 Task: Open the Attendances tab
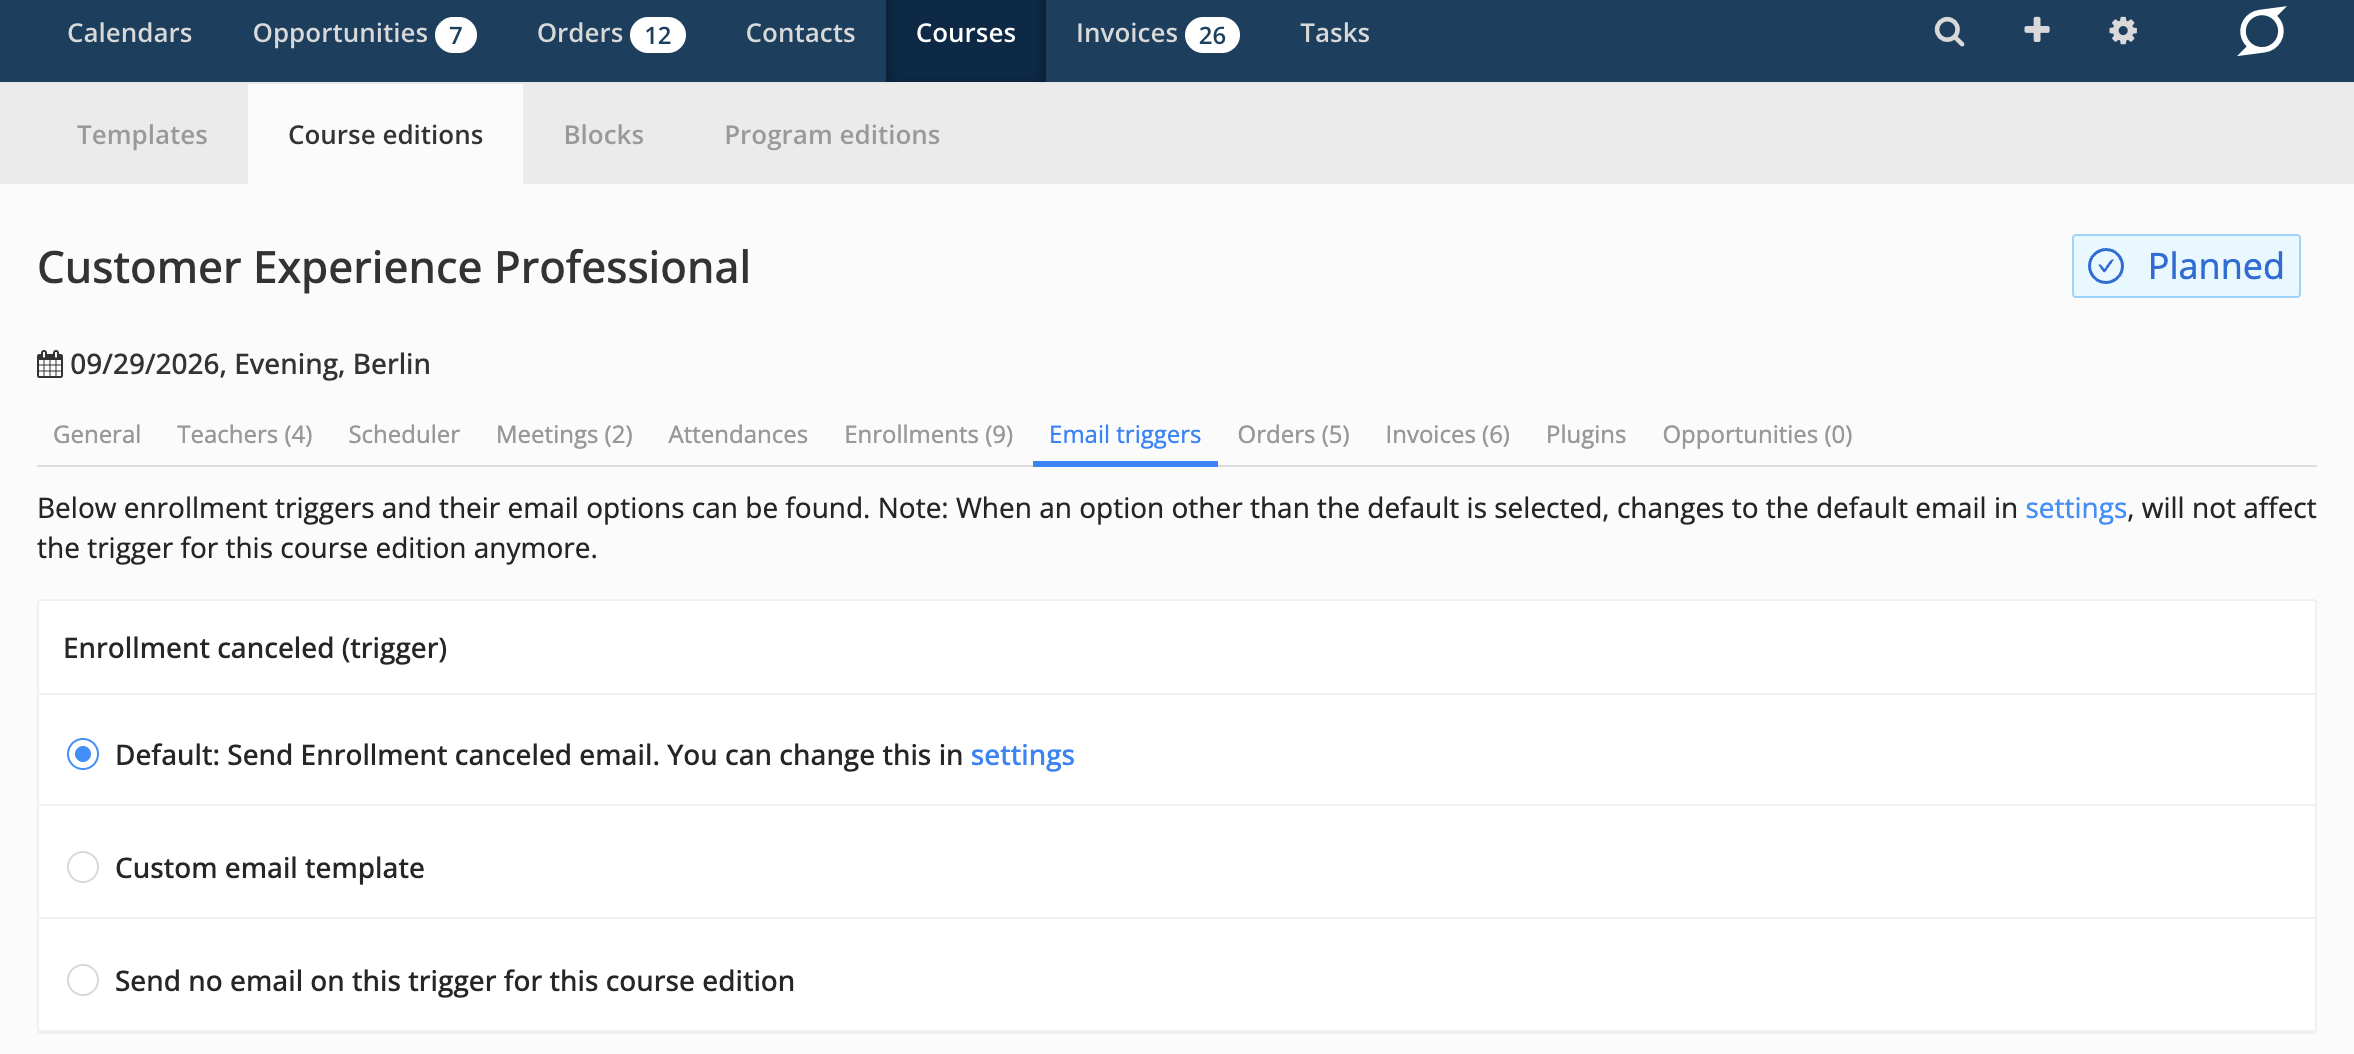(x=738, y=435)
